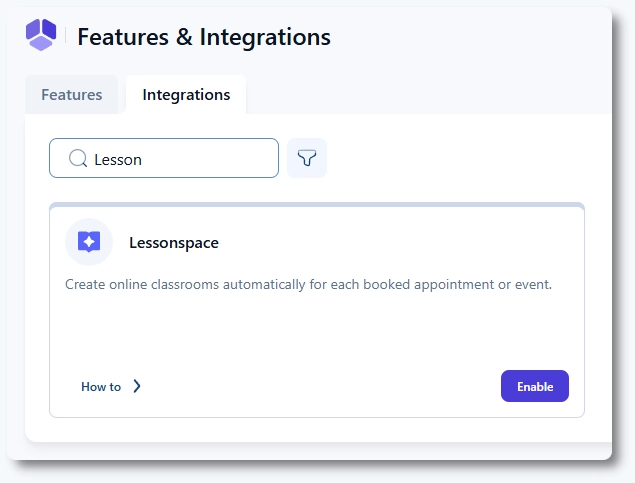Click the purple cube app logo

tap(41, 35)
